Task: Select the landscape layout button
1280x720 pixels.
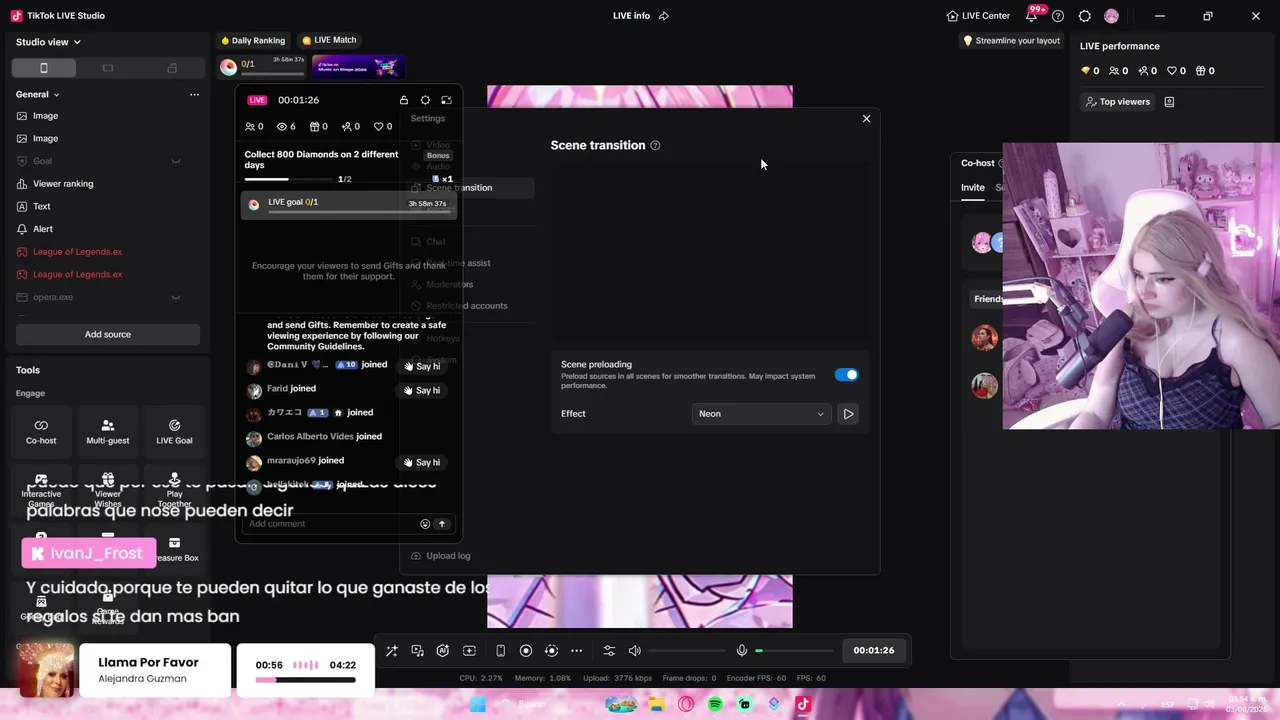Action: pos(108,68)
